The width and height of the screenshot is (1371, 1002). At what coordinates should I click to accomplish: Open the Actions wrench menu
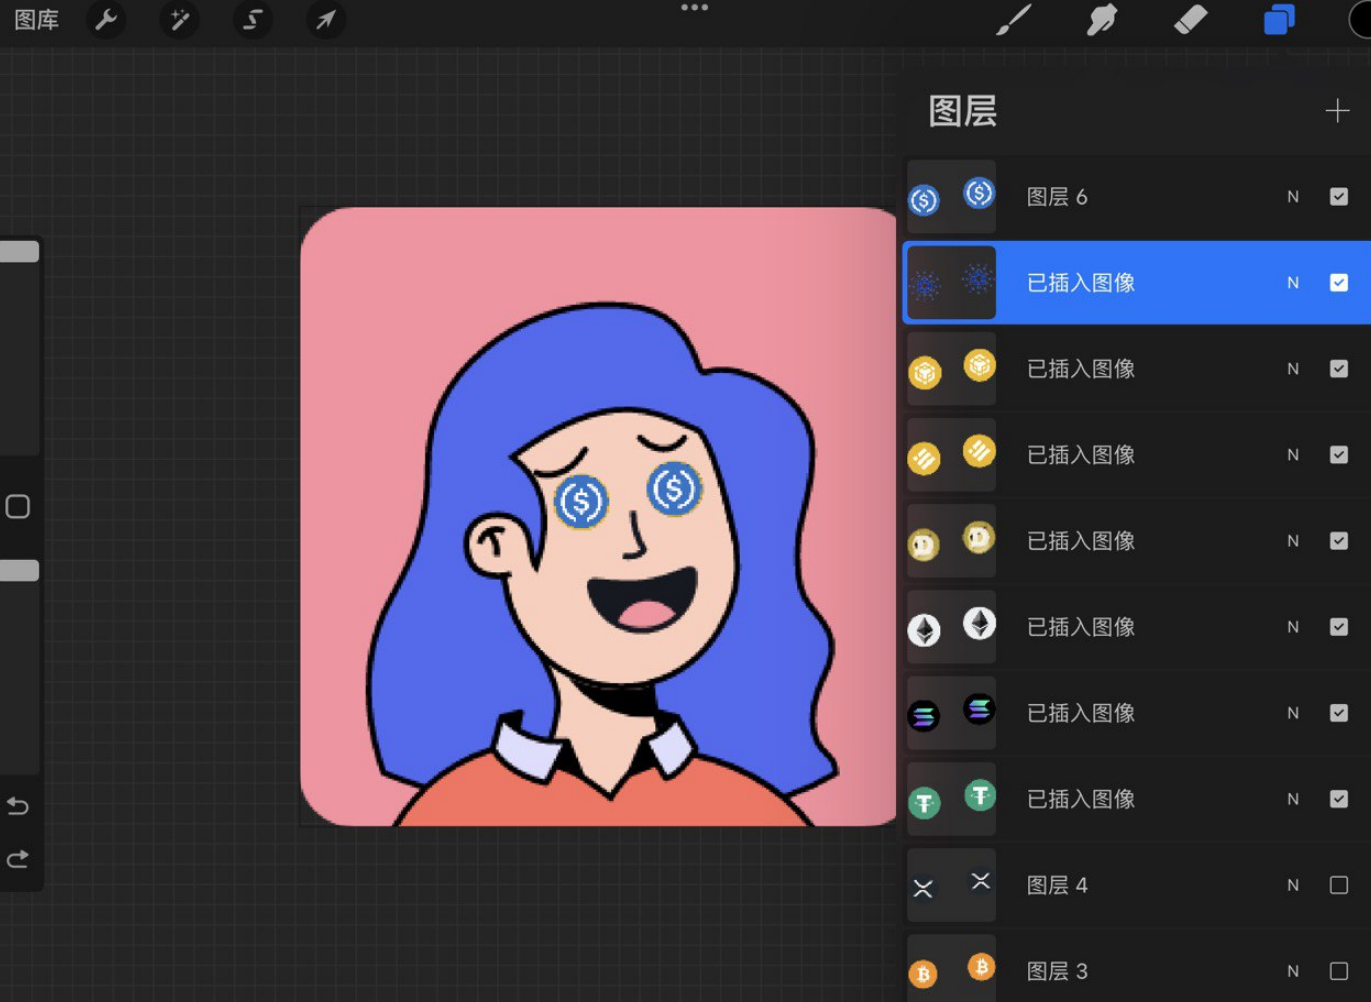coord(106,19)
